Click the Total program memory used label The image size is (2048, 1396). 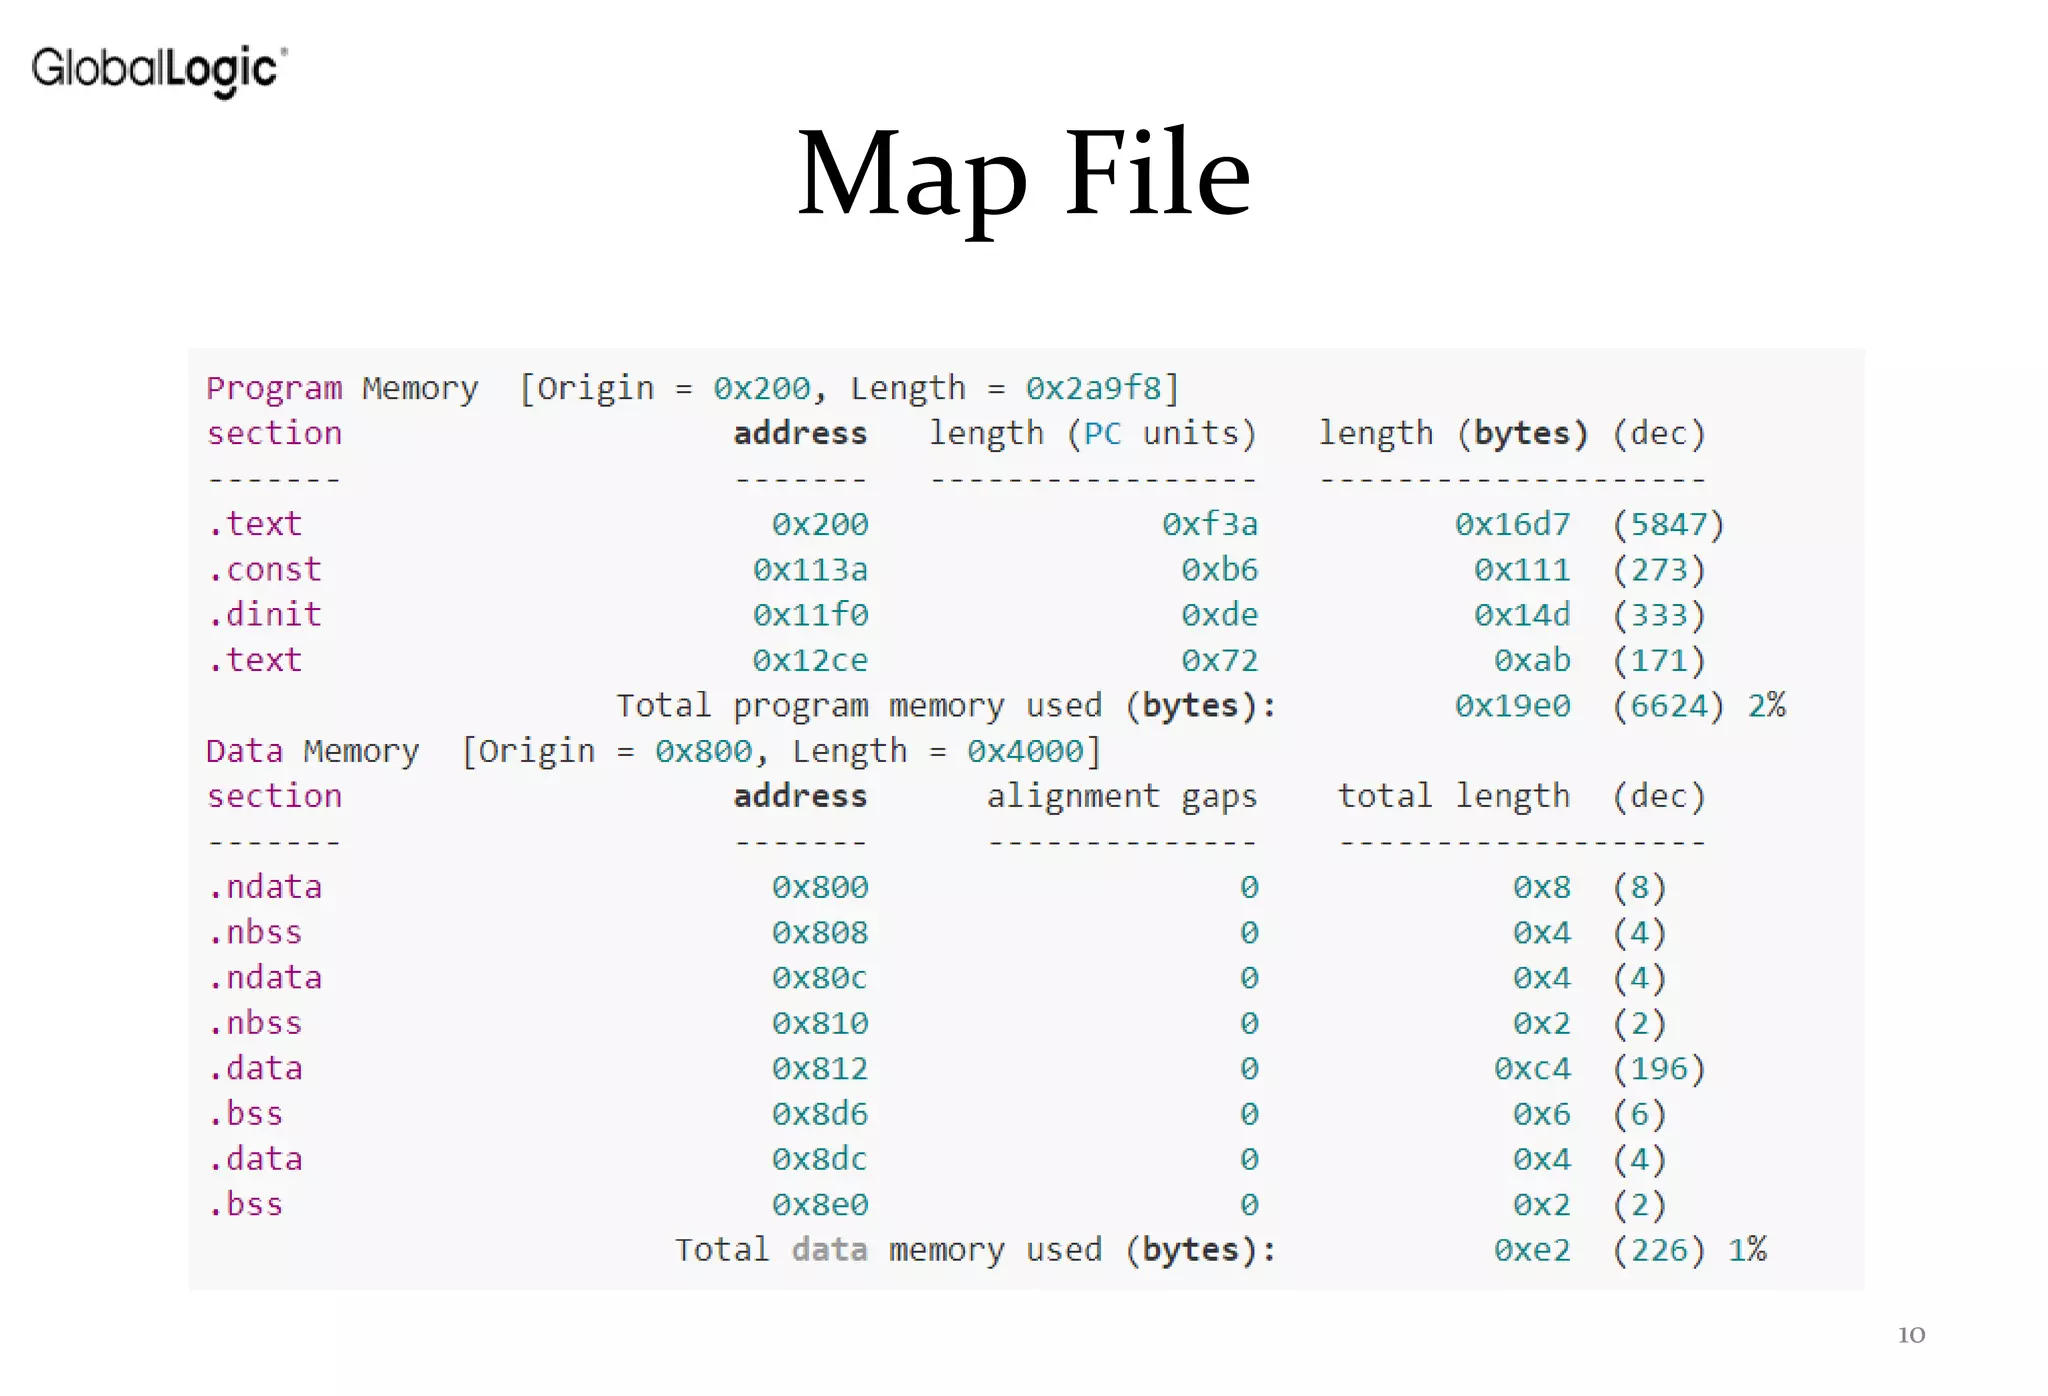click(945, 706)
